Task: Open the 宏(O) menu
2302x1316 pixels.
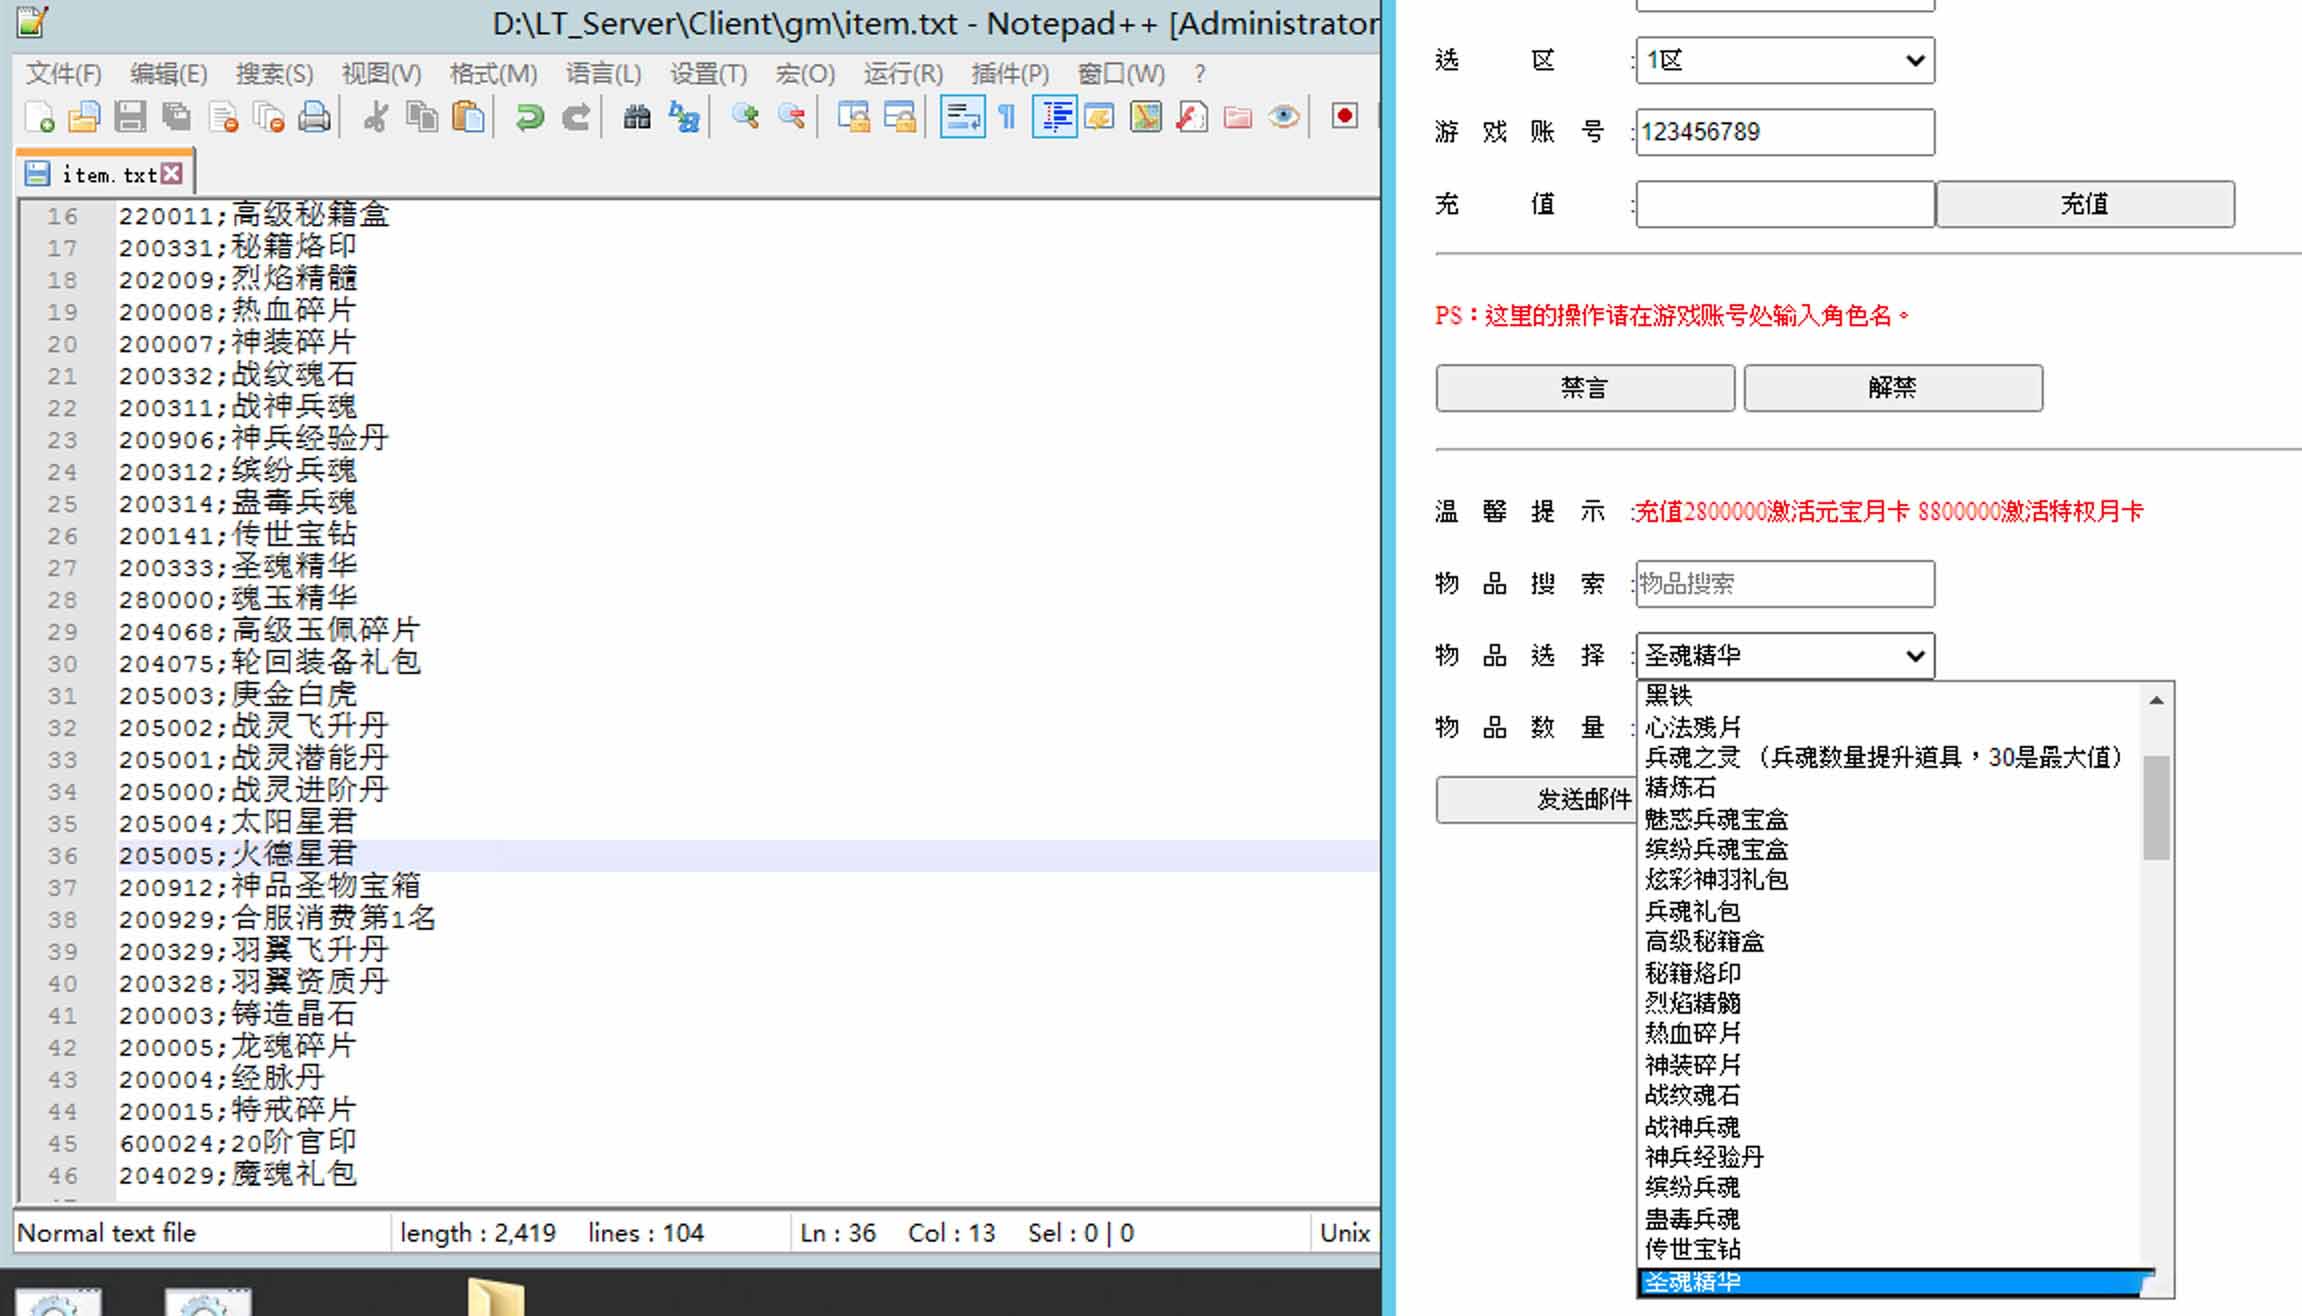Action: click(805, 73)
